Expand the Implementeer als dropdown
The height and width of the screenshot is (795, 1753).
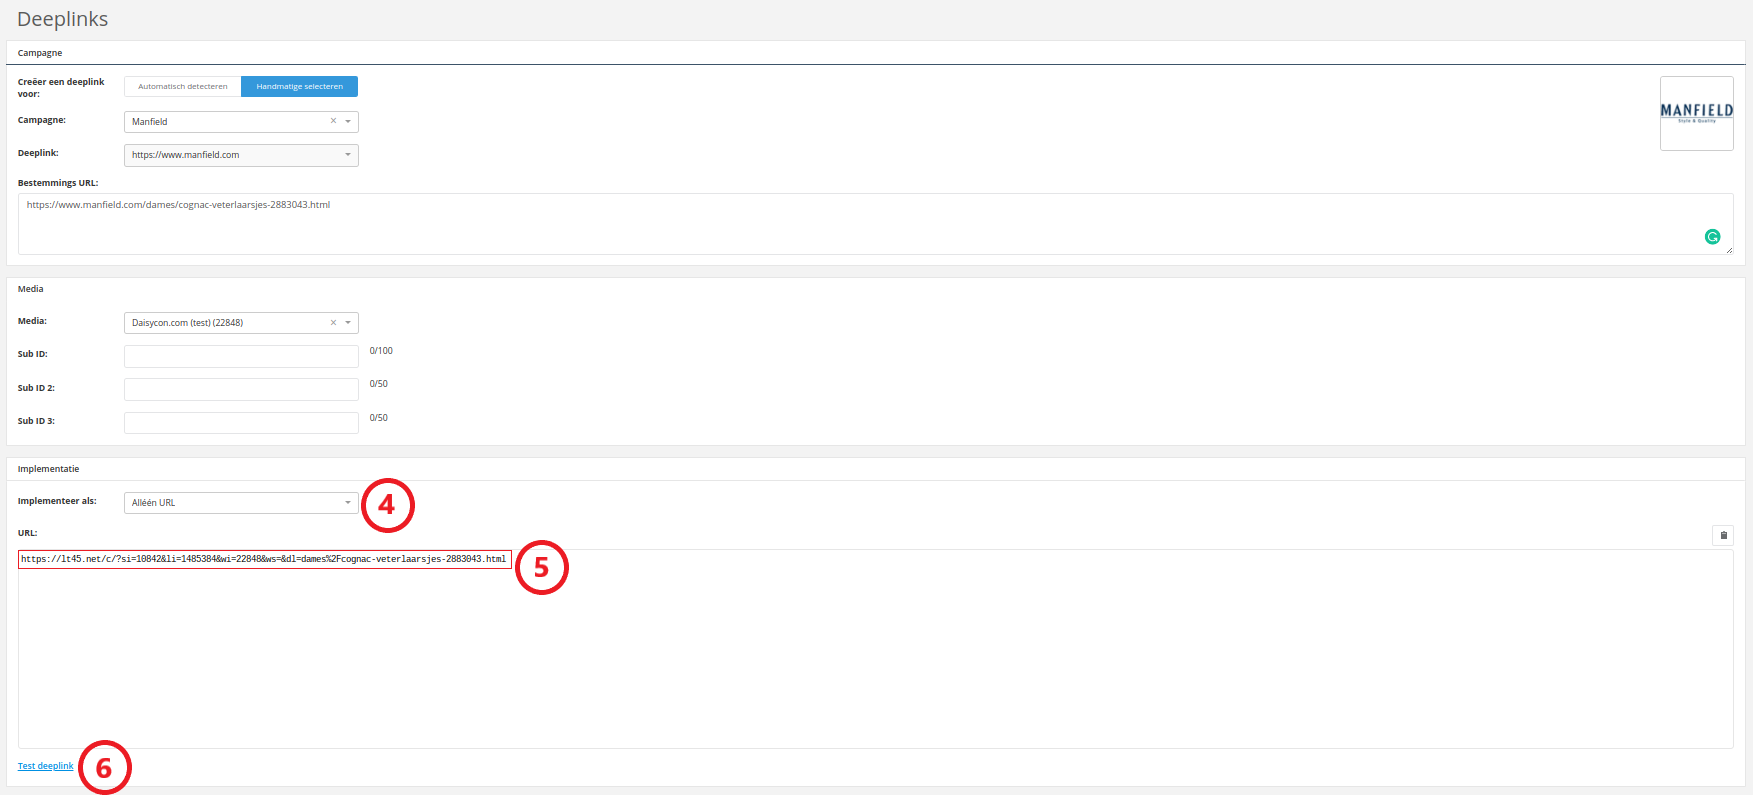[241, 502]
